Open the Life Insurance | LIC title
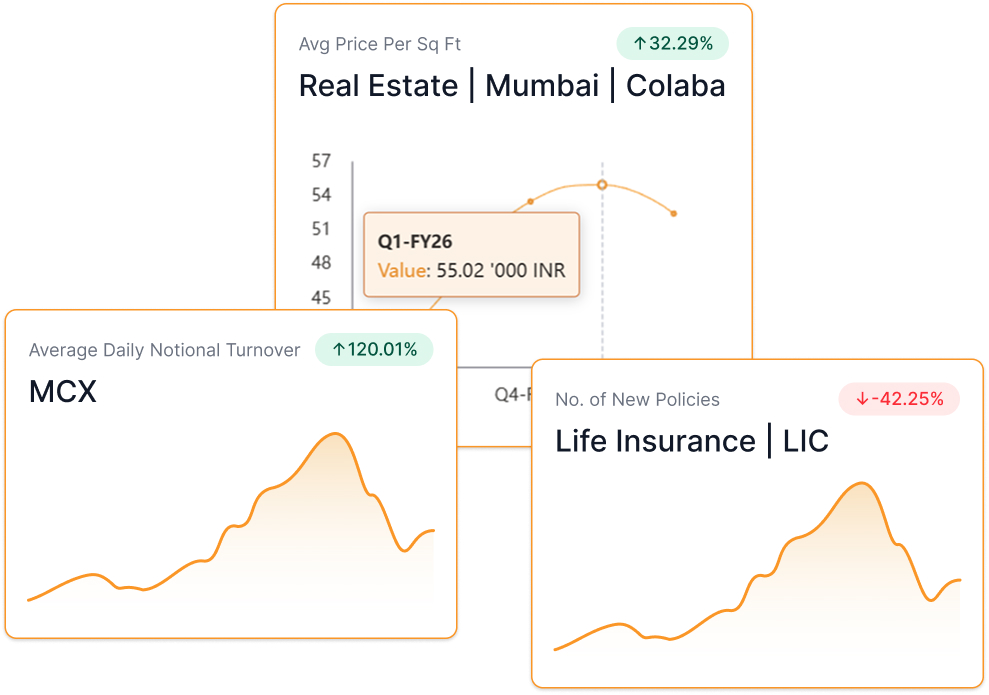989x695 pixels. [x=692, y=442]
